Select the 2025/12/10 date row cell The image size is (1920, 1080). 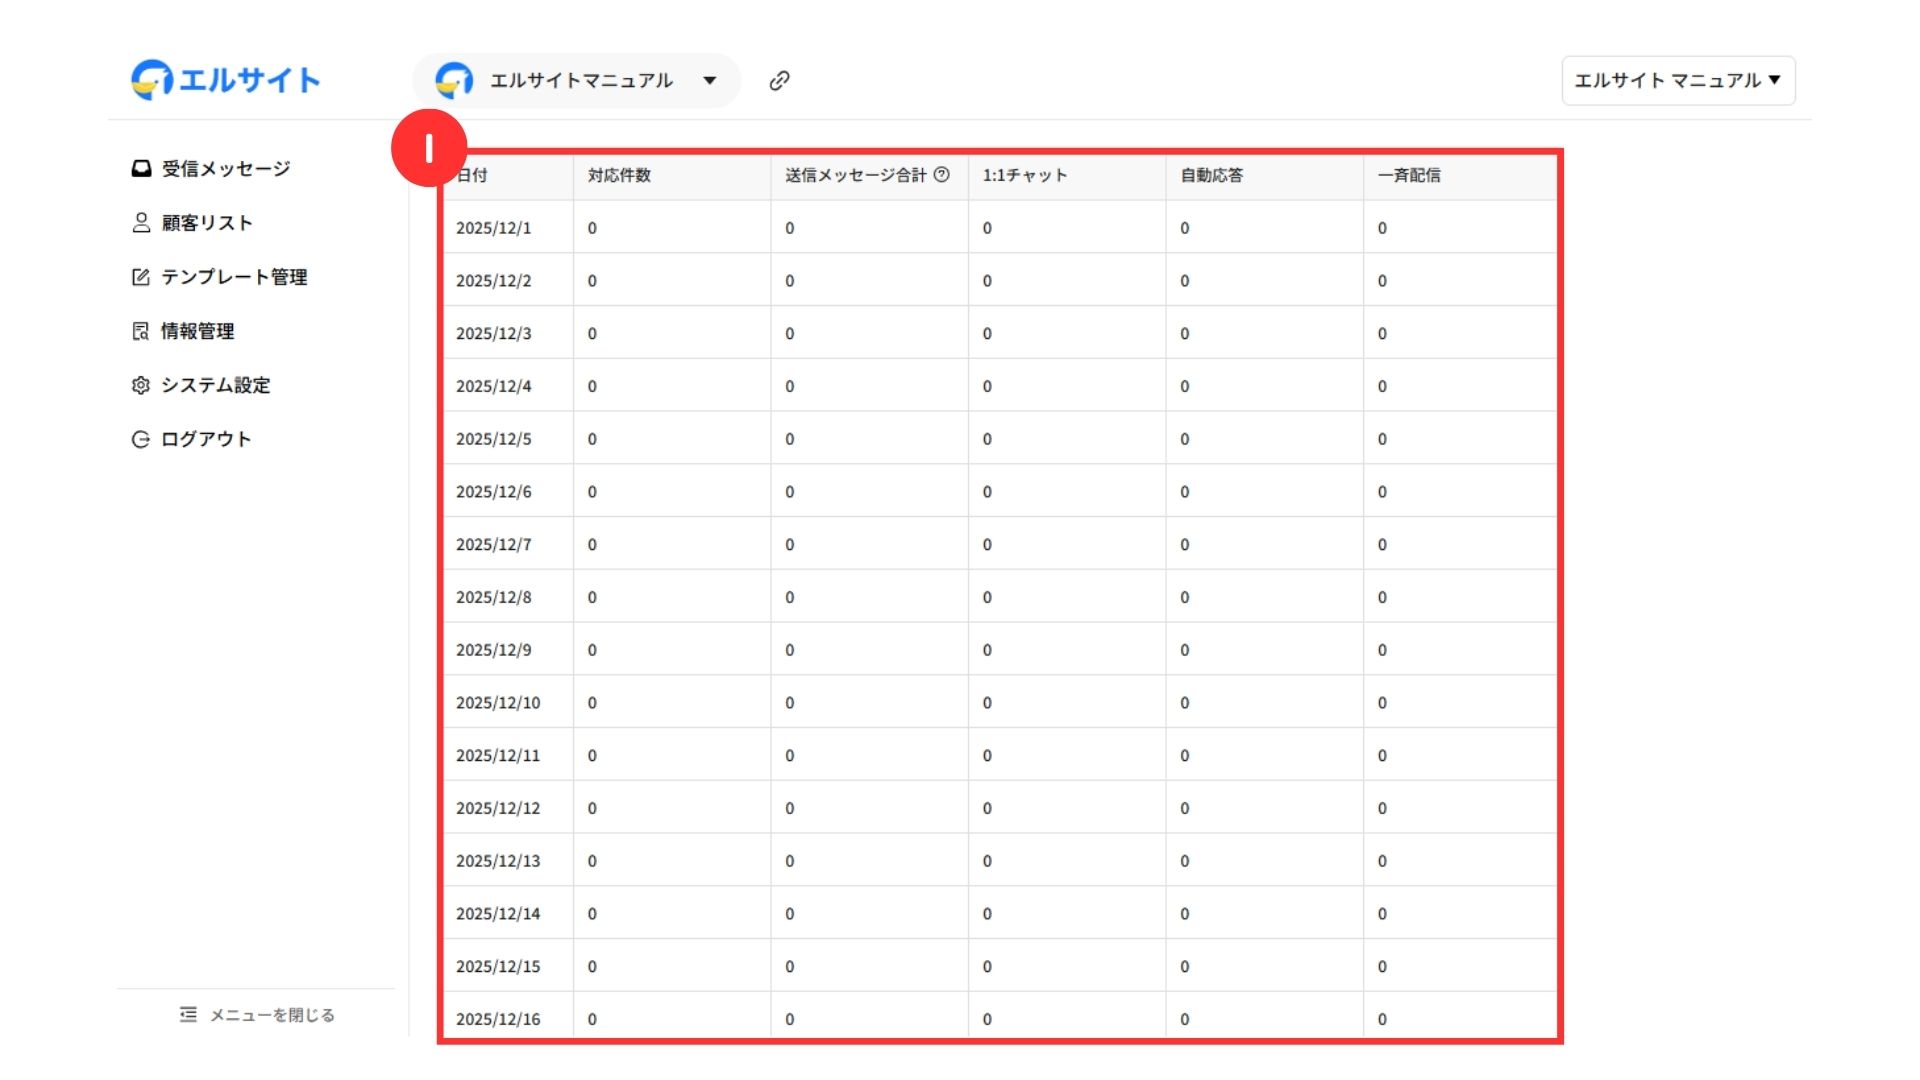(x=498, y=703)
